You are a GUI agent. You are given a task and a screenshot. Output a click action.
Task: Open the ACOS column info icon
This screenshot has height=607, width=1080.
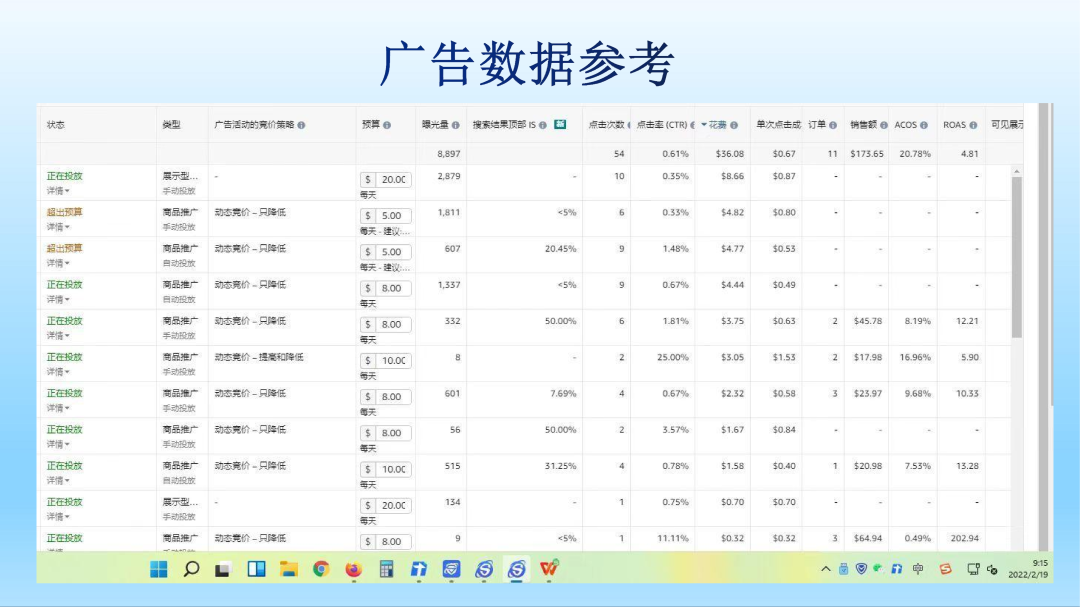922,124
